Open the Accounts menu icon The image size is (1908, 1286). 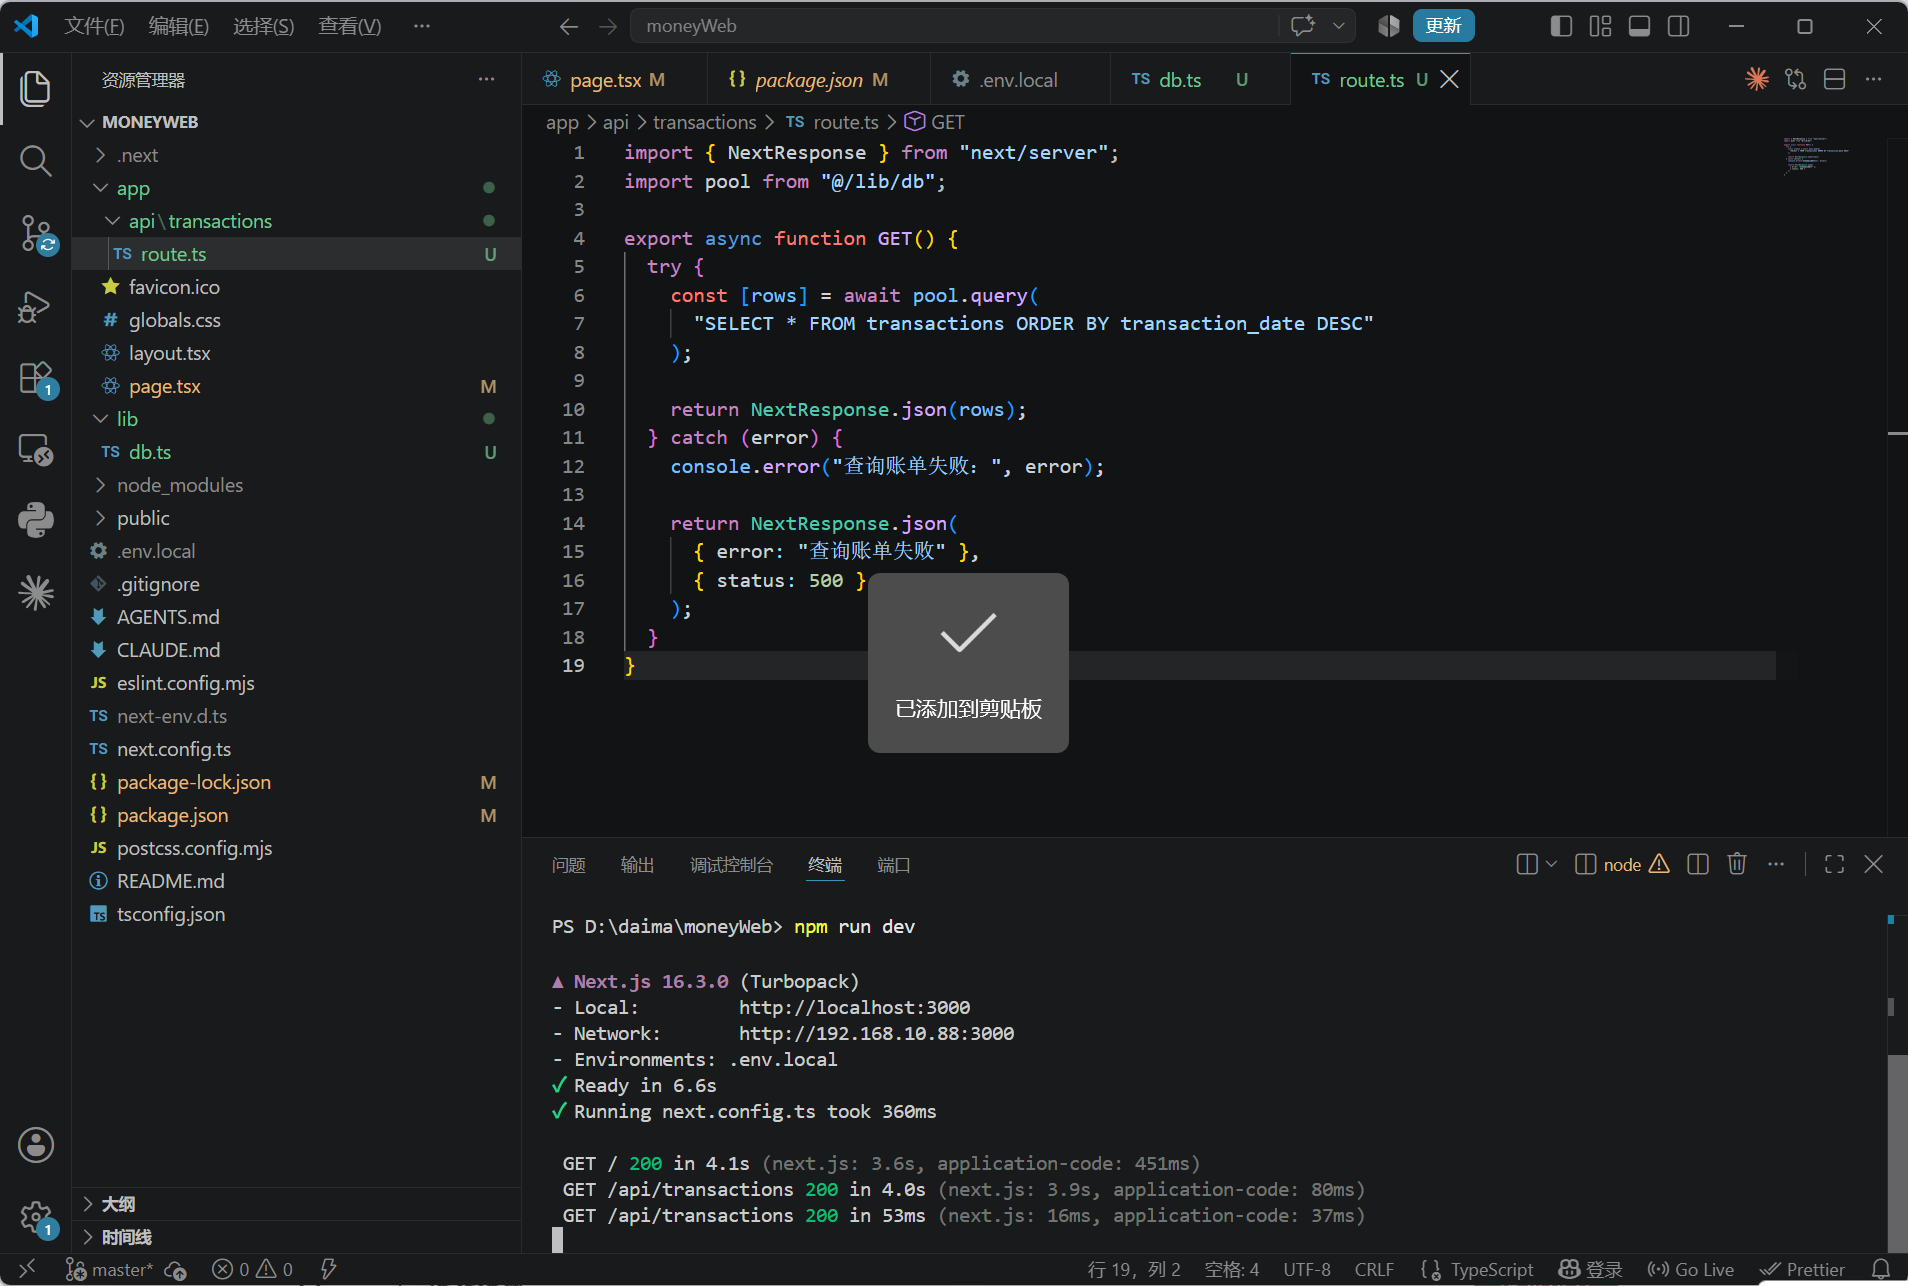click(36, 1145)
